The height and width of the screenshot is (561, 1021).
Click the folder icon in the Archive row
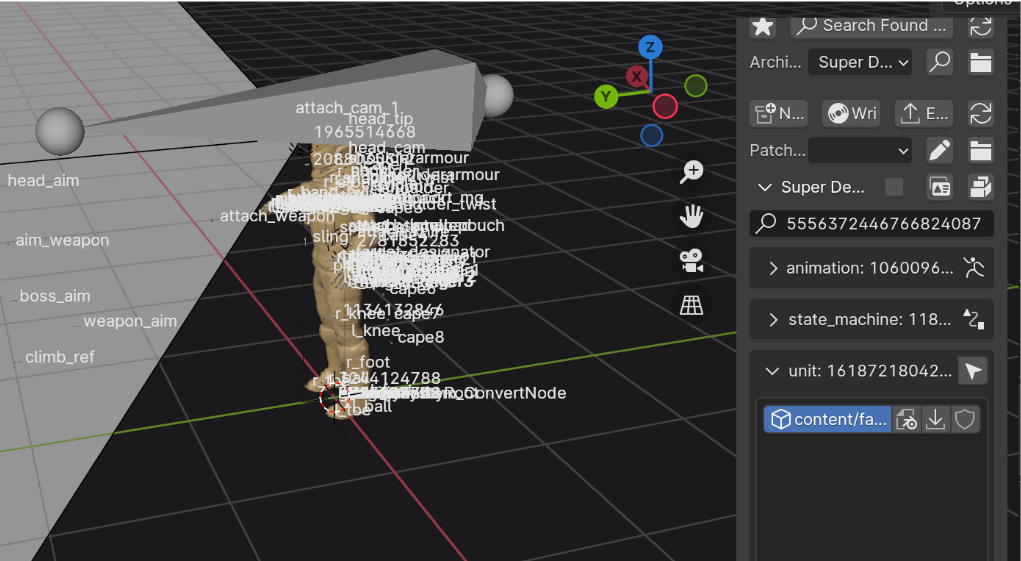click(x=981, y=62)
